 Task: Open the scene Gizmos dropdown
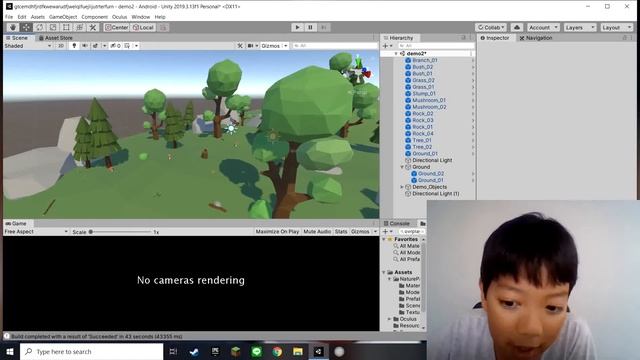(x=274, y=46)
